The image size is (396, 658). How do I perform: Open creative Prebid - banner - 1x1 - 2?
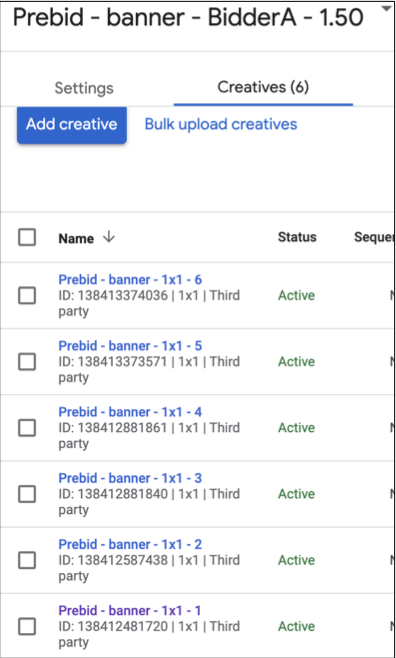coord(130,544)
